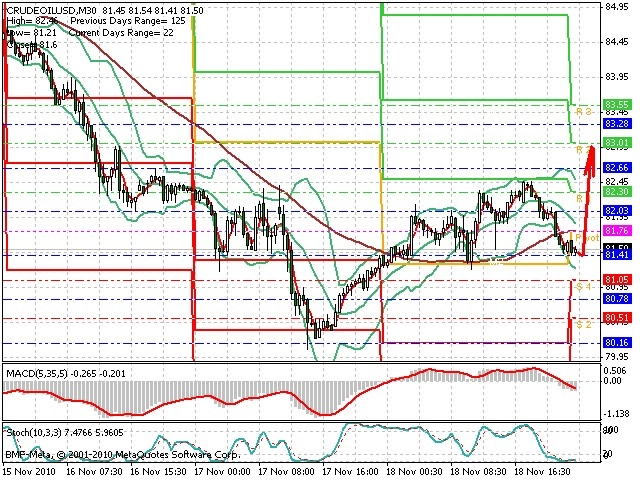Click the 80.16 blue price label
Image resolution: width=640 pixels, height=480 pixels.
click(x=617, y=343)
